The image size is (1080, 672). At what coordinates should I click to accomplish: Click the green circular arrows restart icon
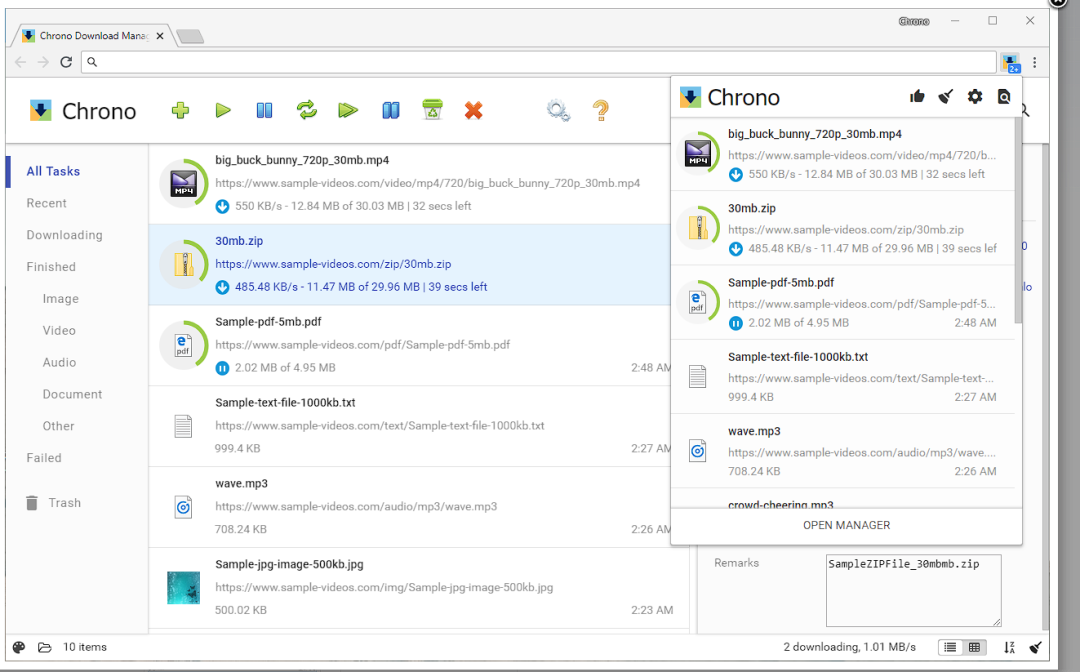pyautogui.click(x=307, y=110)
